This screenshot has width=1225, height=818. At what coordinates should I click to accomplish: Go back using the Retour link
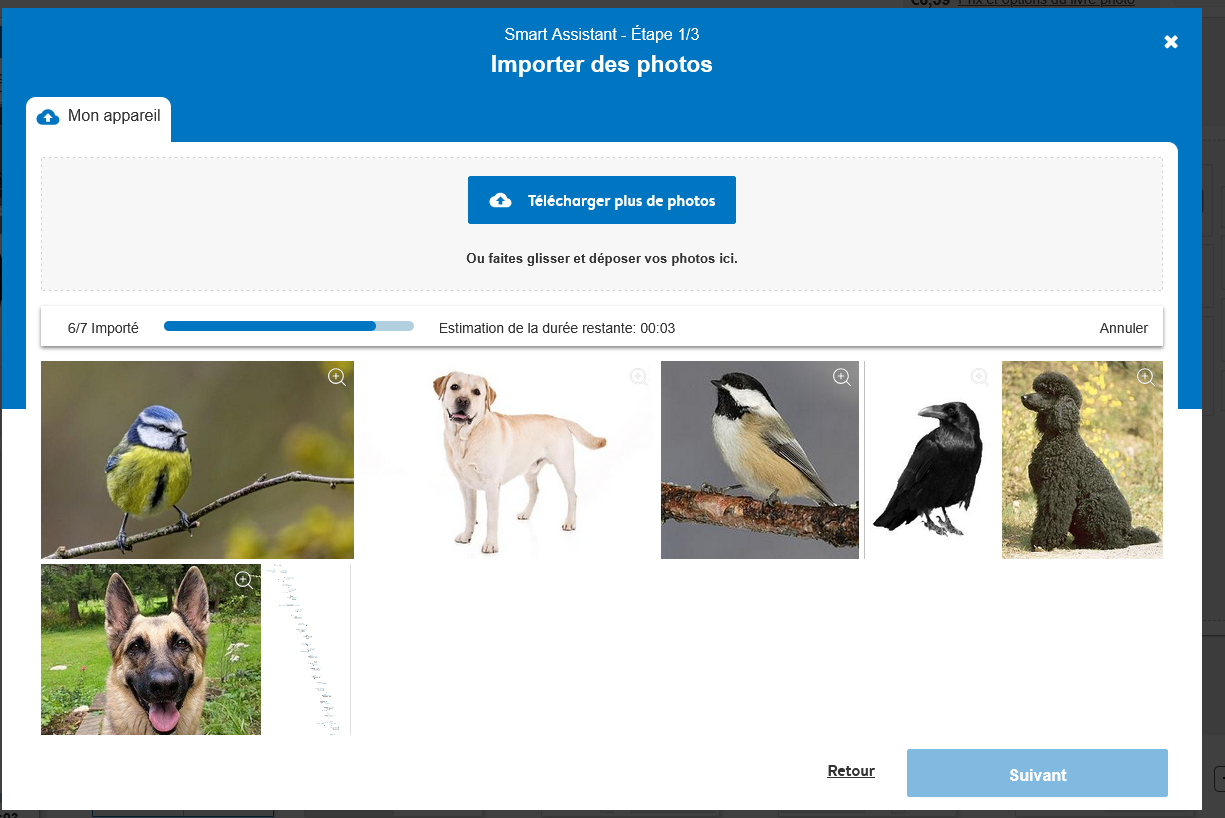click(851, 771)
